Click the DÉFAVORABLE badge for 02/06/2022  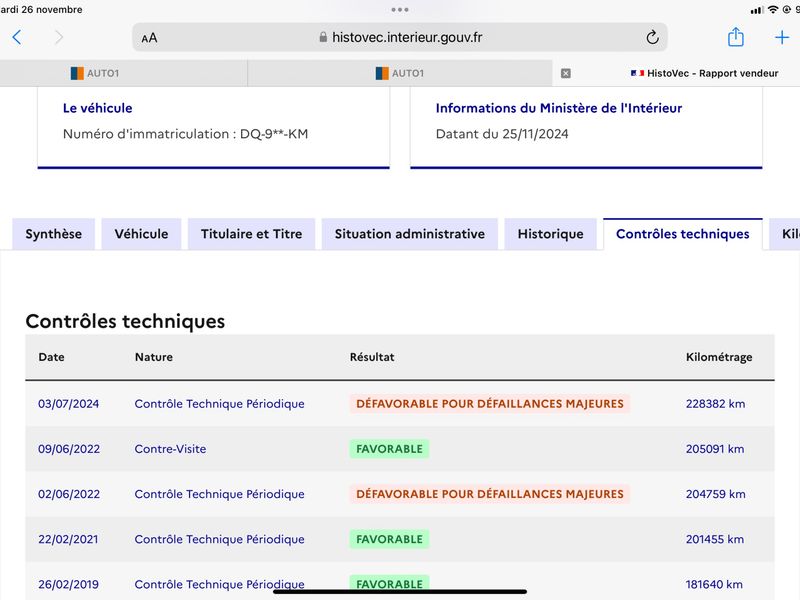[490, 494]
